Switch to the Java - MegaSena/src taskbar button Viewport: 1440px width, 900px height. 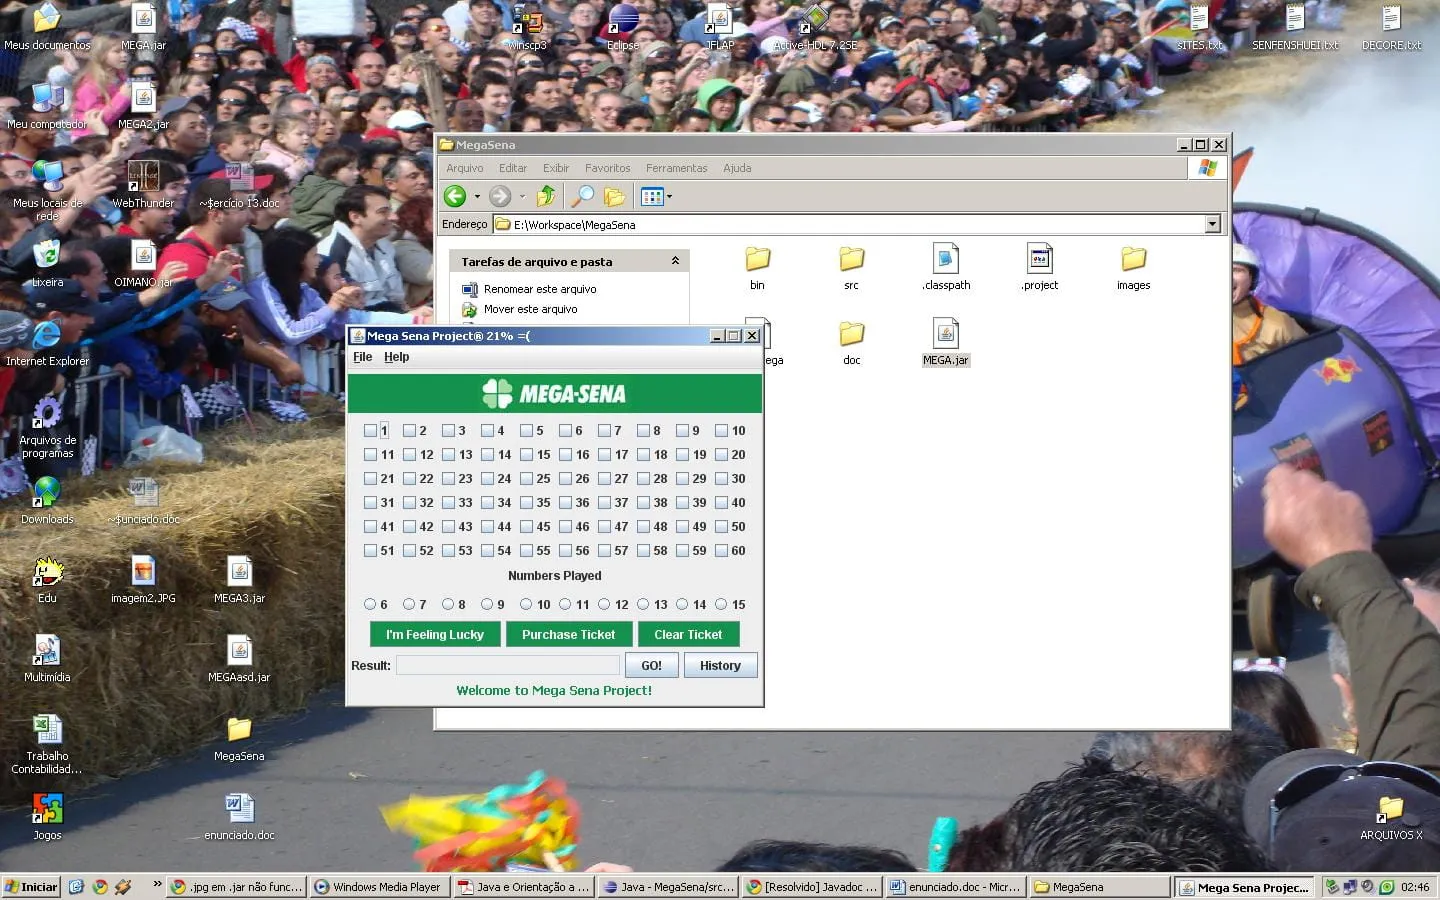(669, 887)
